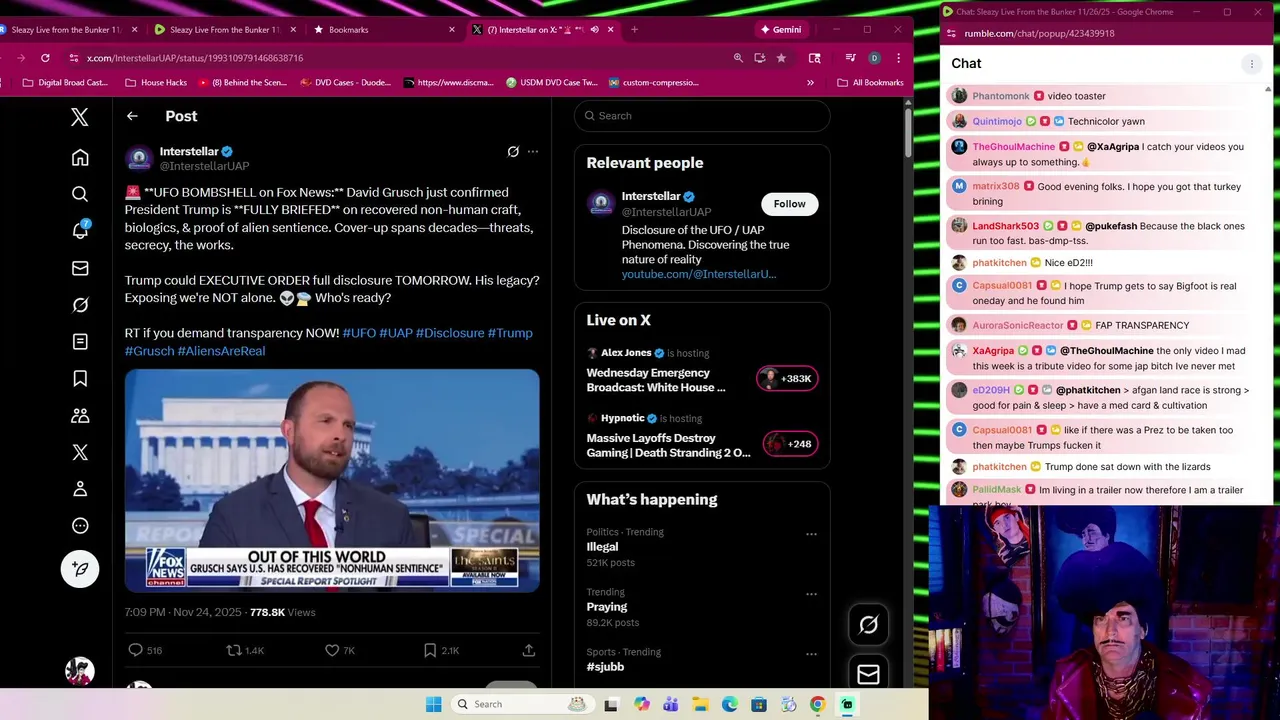Viewport: 1280px width, 720px height.
Task: Open floating Messages envelope button
Action: 868,675
